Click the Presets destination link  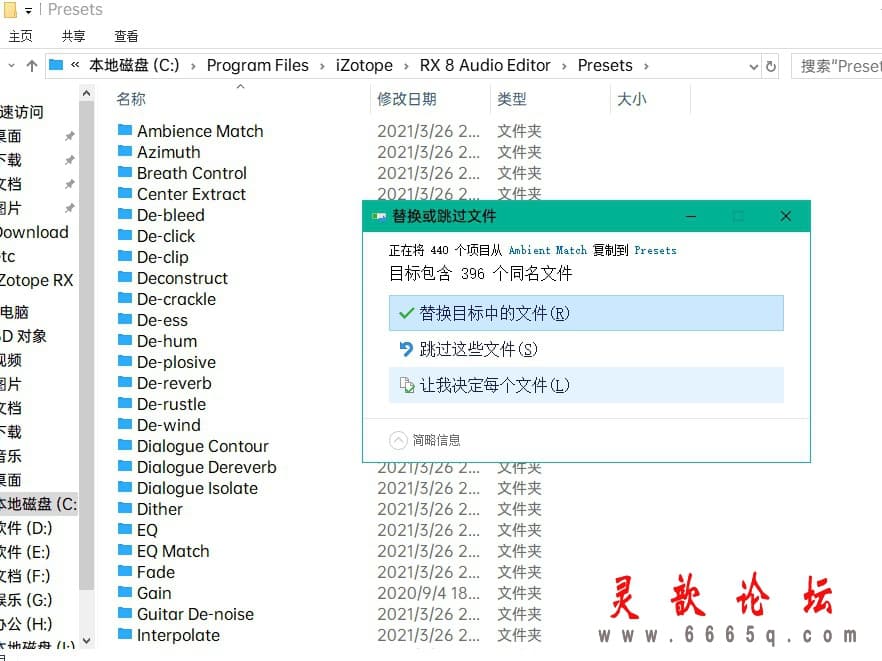[655, 250]
